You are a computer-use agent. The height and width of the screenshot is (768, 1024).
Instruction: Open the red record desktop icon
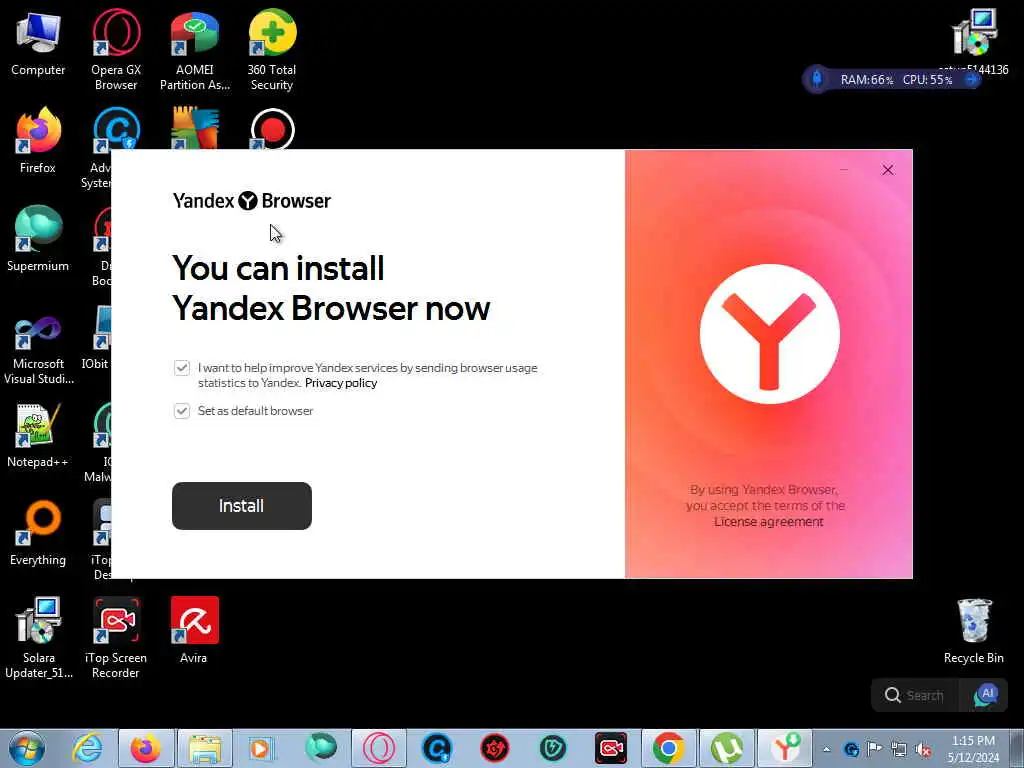click(272, 129)
